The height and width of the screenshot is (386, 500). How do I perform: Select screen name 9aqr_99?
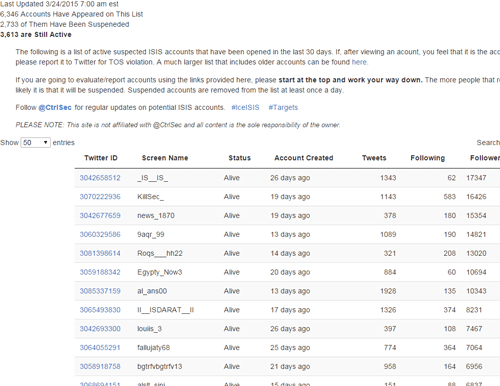click(x=151, y=235)
